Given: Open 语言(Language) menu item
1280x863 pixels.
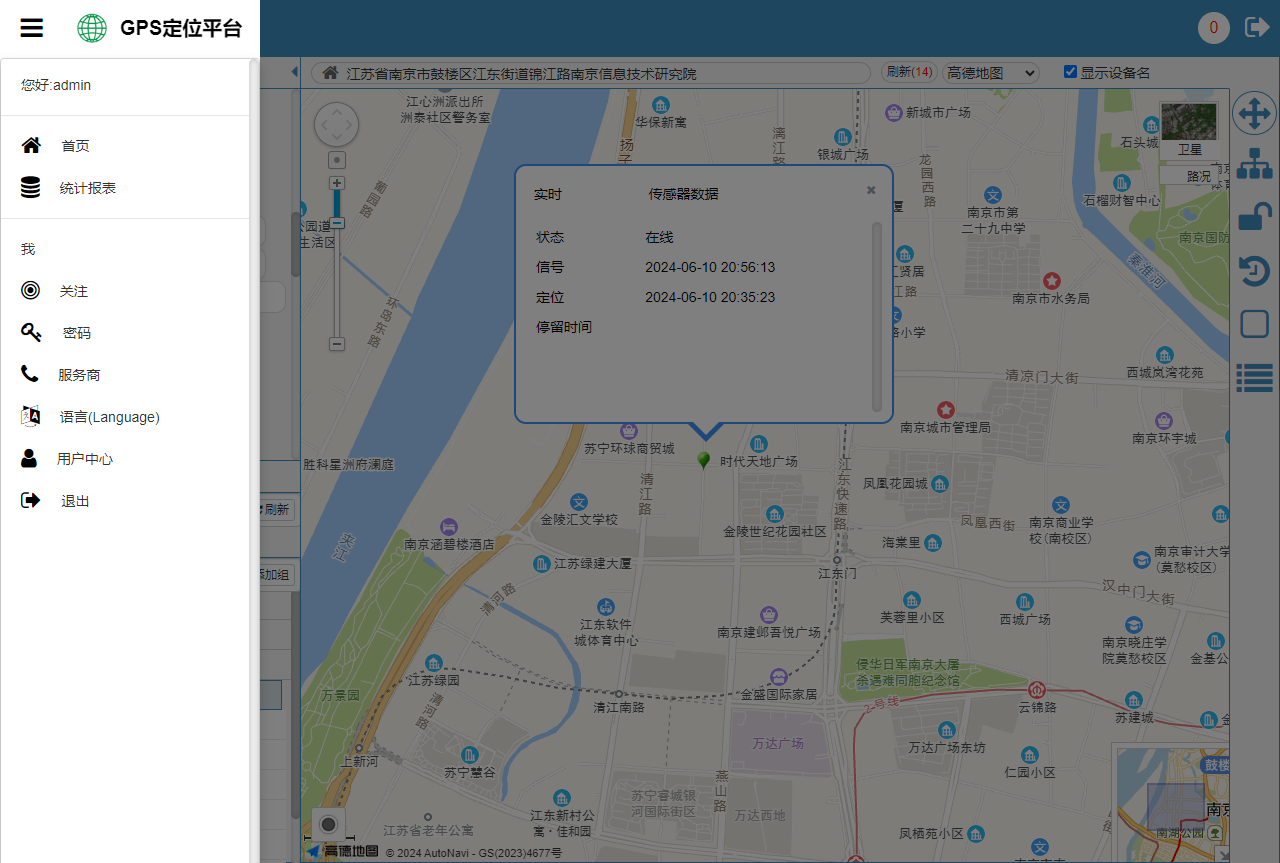Looking at the screenshot, I should [x=109, y=417].
